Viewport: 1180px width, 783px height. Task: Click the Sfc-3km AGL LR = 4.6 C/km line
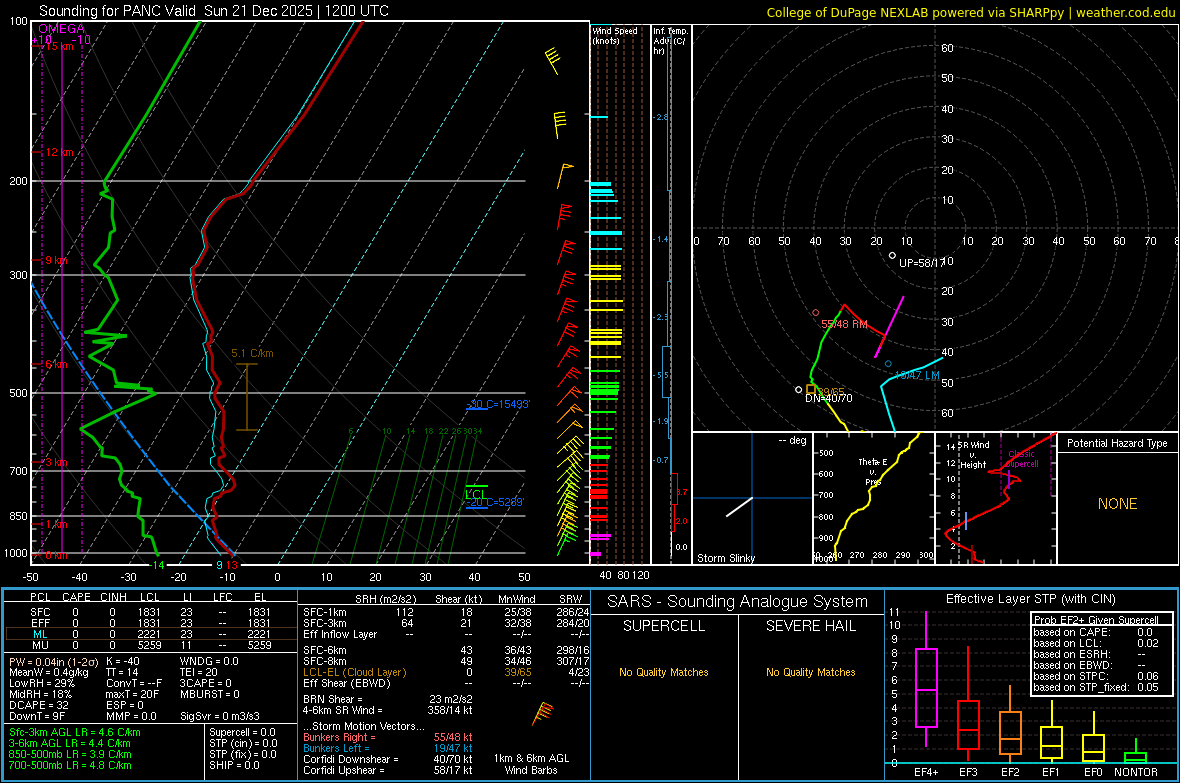pos(75,732)
